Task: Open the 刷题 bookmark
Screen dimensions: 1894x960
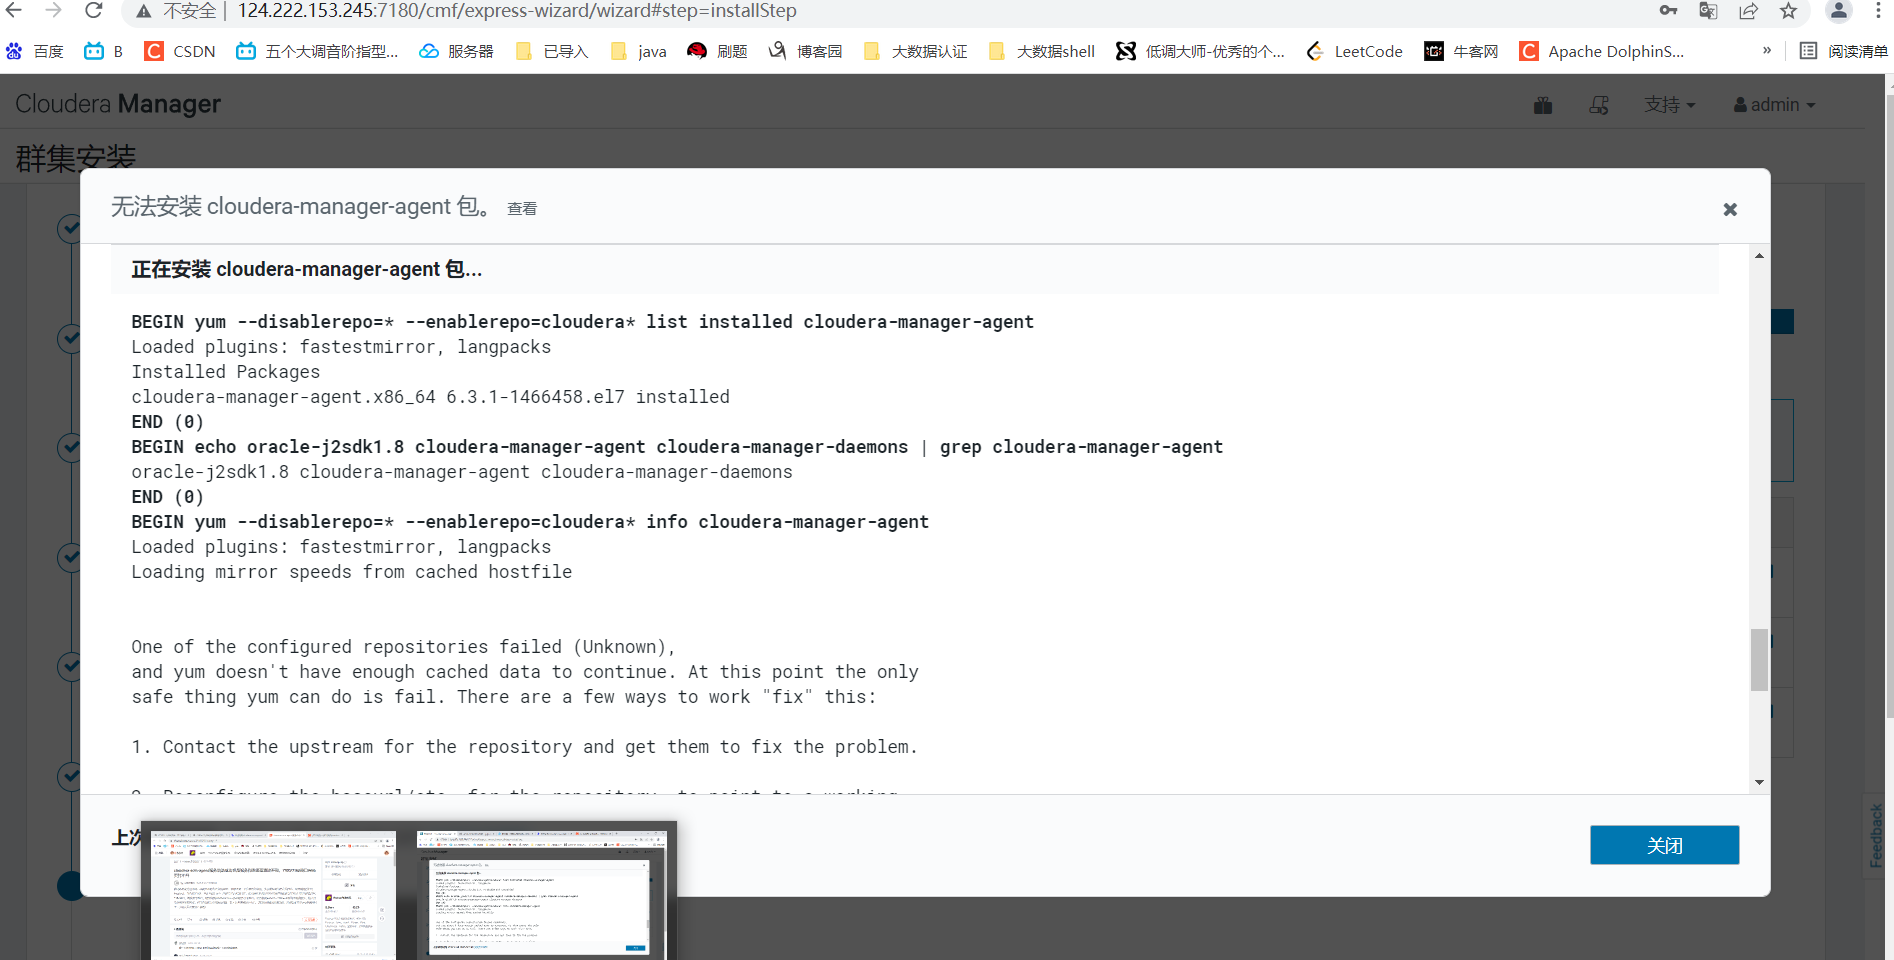Action: 718,51
